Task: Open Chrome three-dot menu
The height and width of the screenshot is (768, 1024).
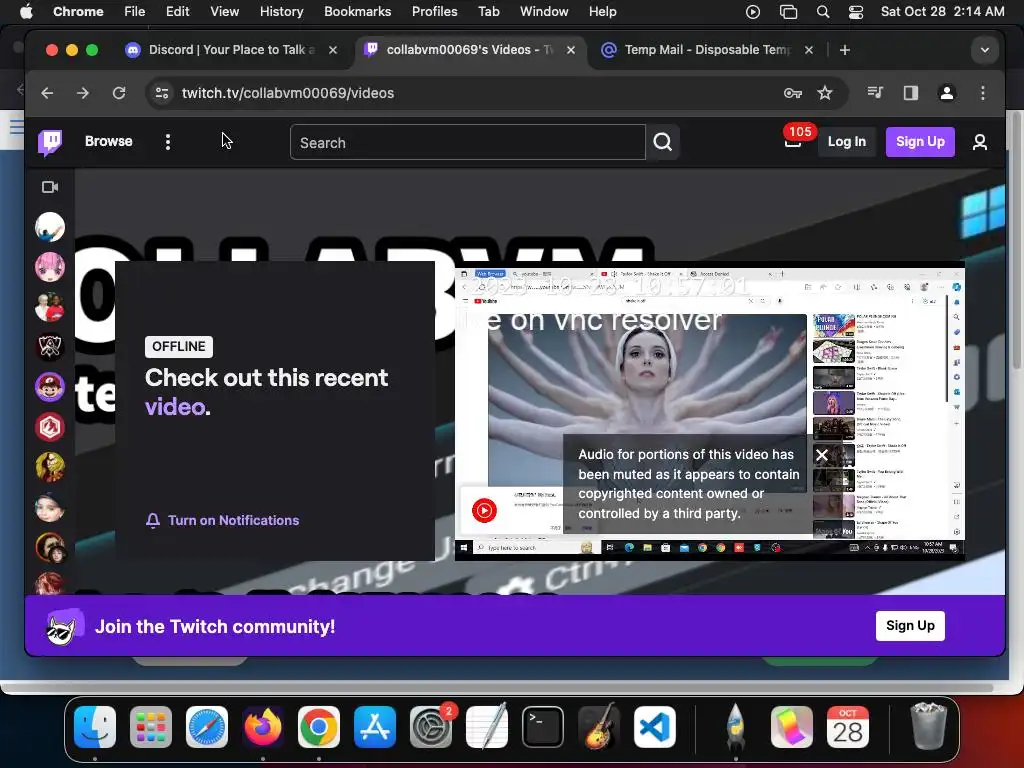Action: click(x=983, y=93)
